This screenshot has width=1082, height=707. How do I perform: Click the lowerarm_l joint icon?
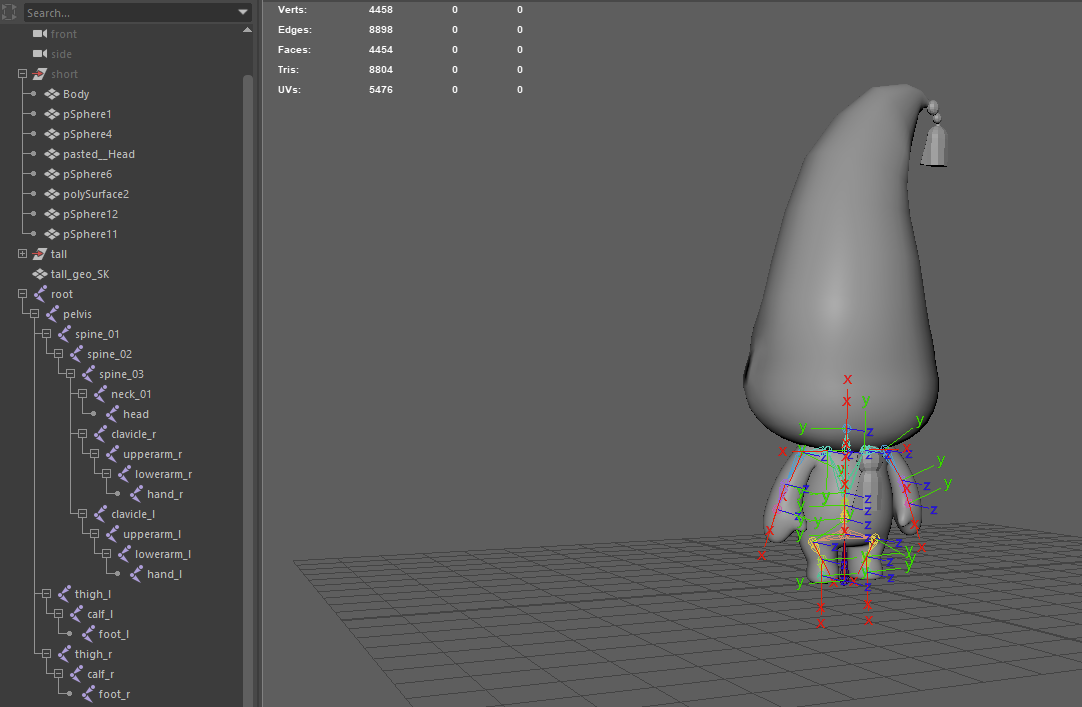pyautogui.click(x=124, y=554)
